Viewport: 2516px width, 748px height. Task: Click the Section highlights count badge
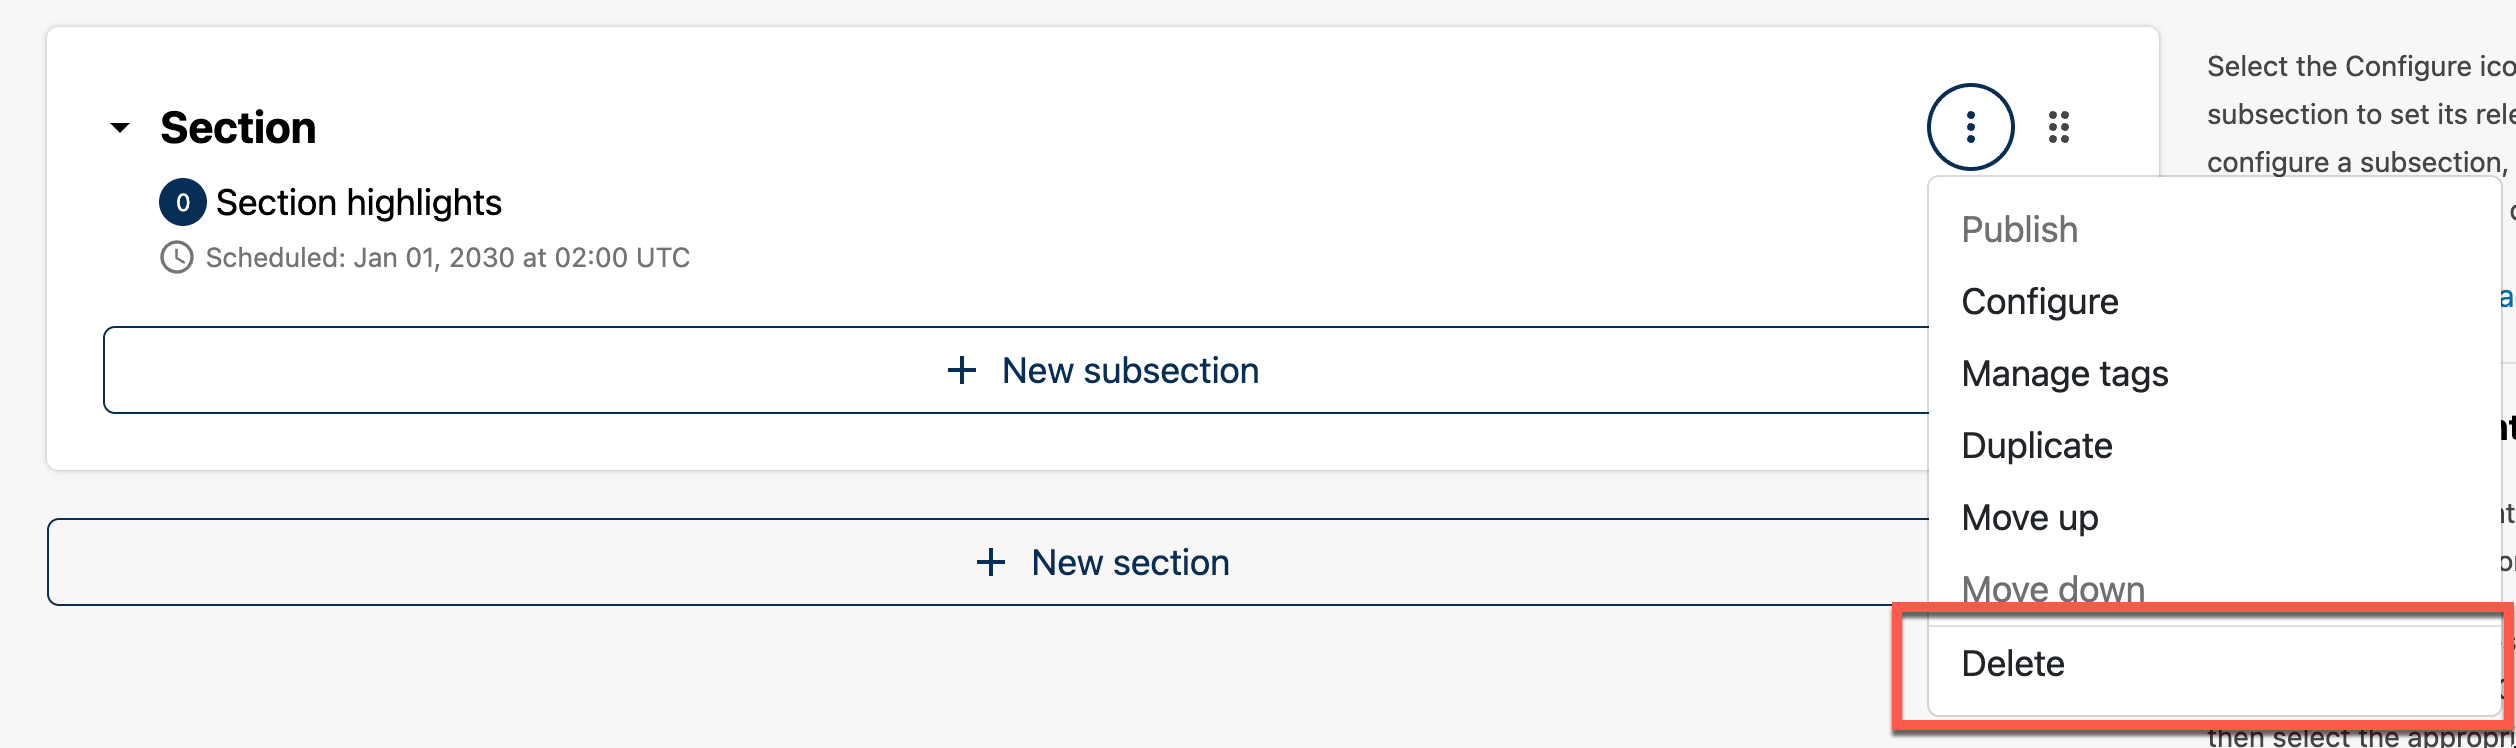(182, 203)
